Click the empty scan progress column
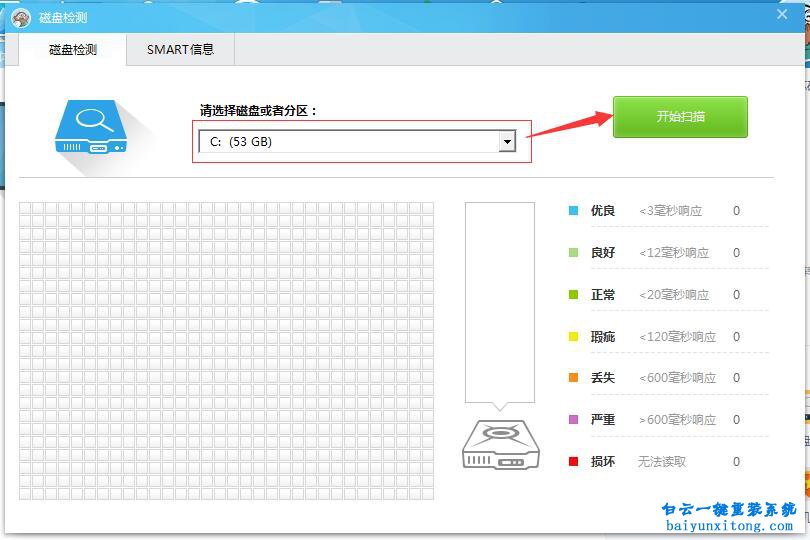Screen dimensions: 810x540 click(499, 300)
